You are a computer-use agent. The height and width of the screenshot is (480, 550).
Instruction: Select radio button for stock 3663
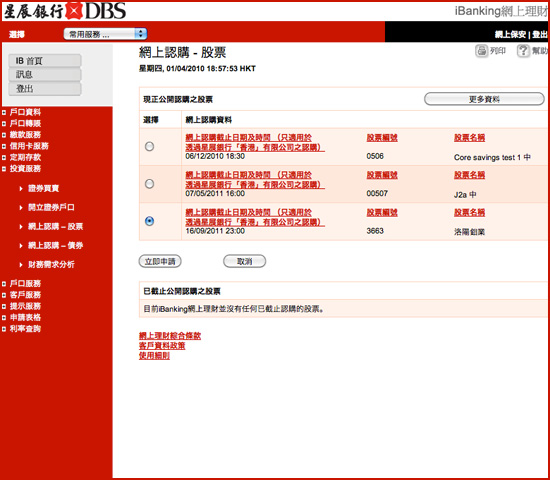click(149, 221)
